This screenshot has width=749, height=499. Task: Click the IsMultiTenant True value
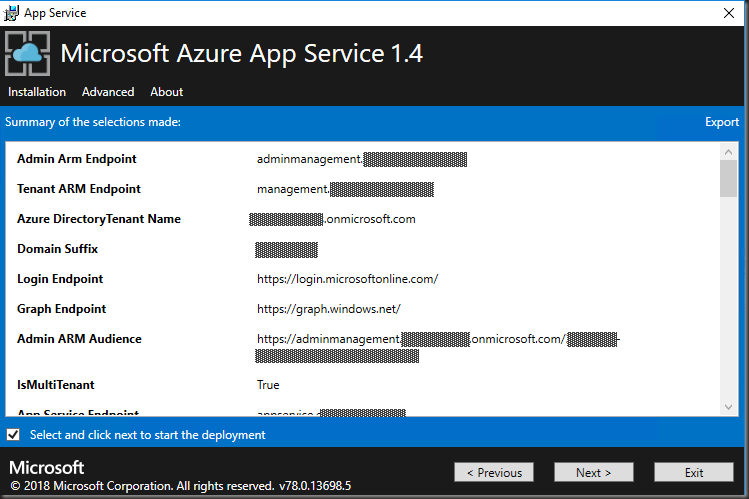[x=268, y=385]
